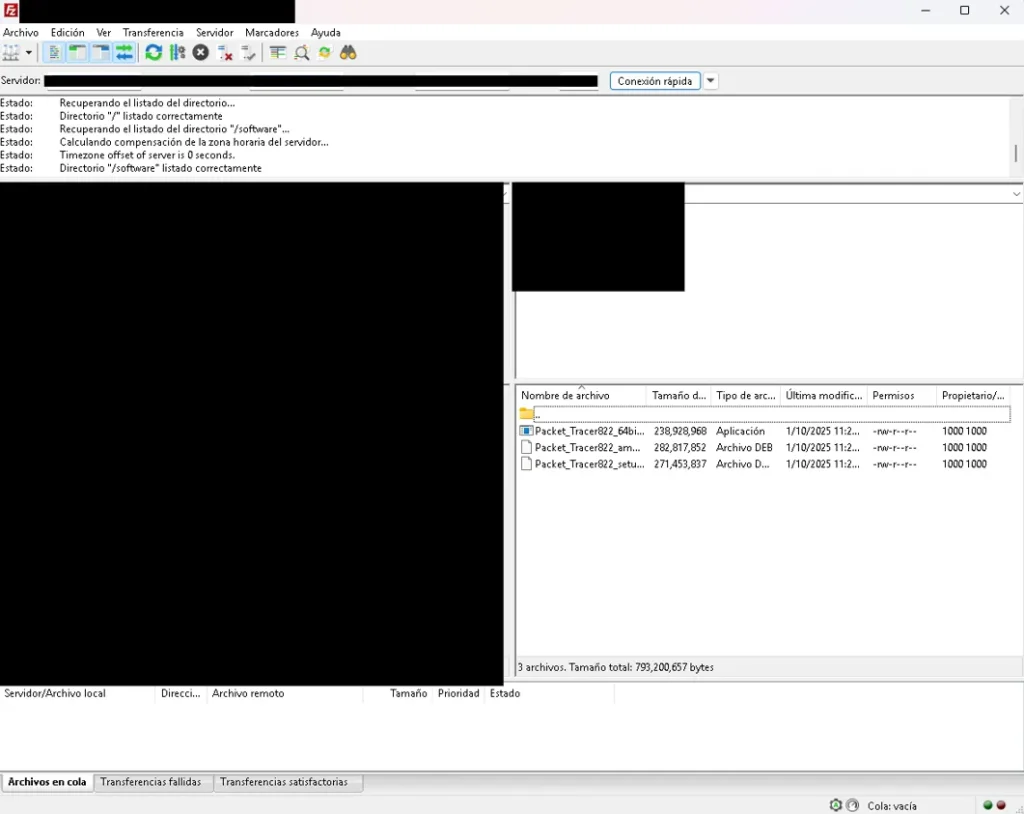1024x814 pixels.
Task: Toggle the transfer queue view
Action: tap(125, 53)
